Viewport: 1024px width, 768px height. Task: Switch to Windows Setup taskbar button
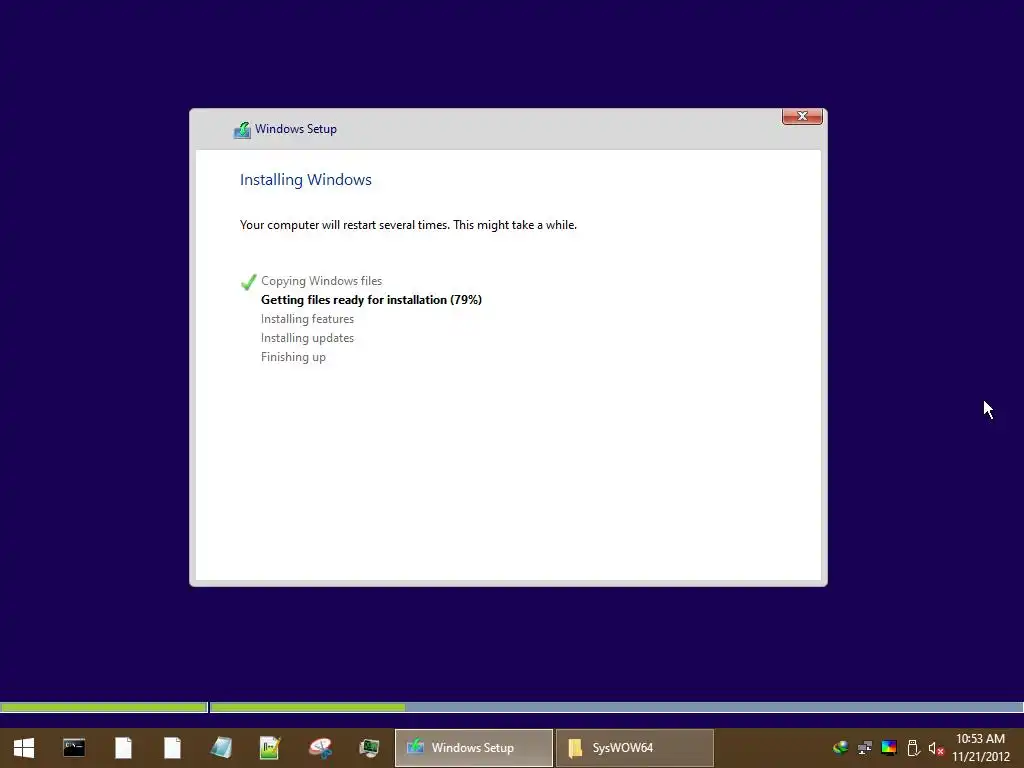coord(474,748)
